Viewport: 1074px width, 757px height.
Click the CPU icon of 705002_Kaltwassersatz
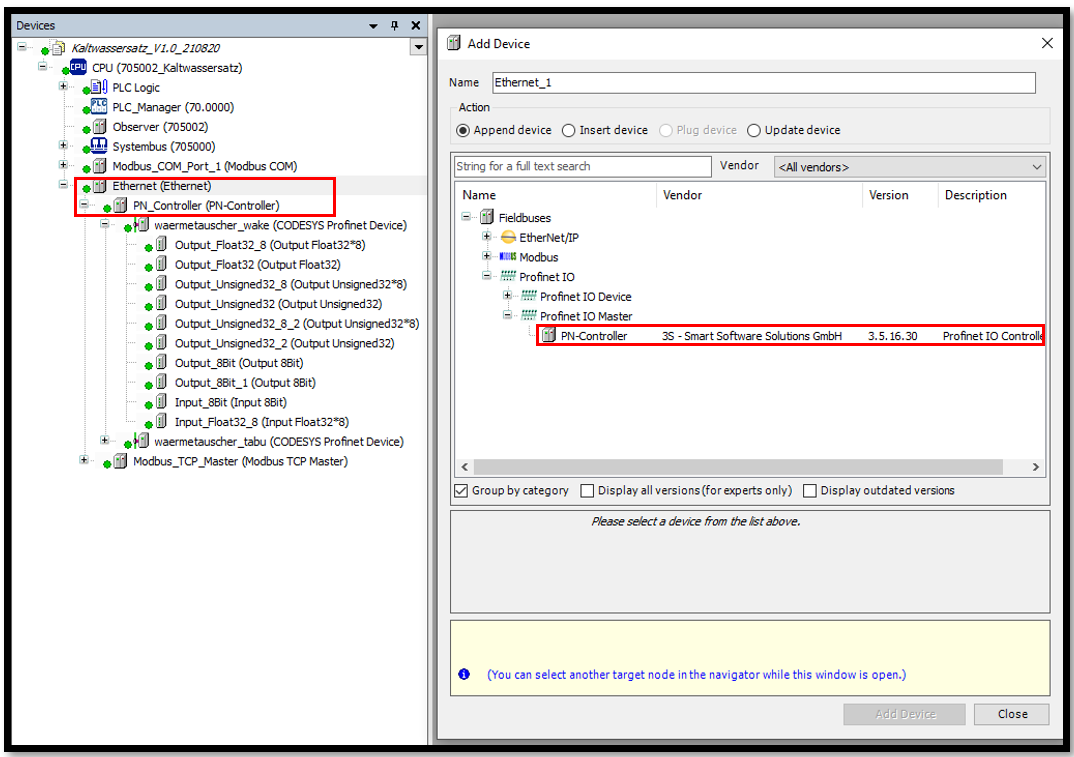pyautogui.click(x=78, y=68)
